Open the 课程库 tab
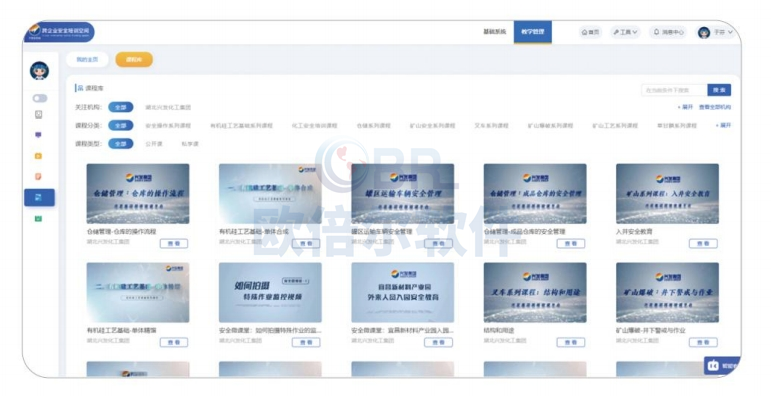 (x=134, y=60)
